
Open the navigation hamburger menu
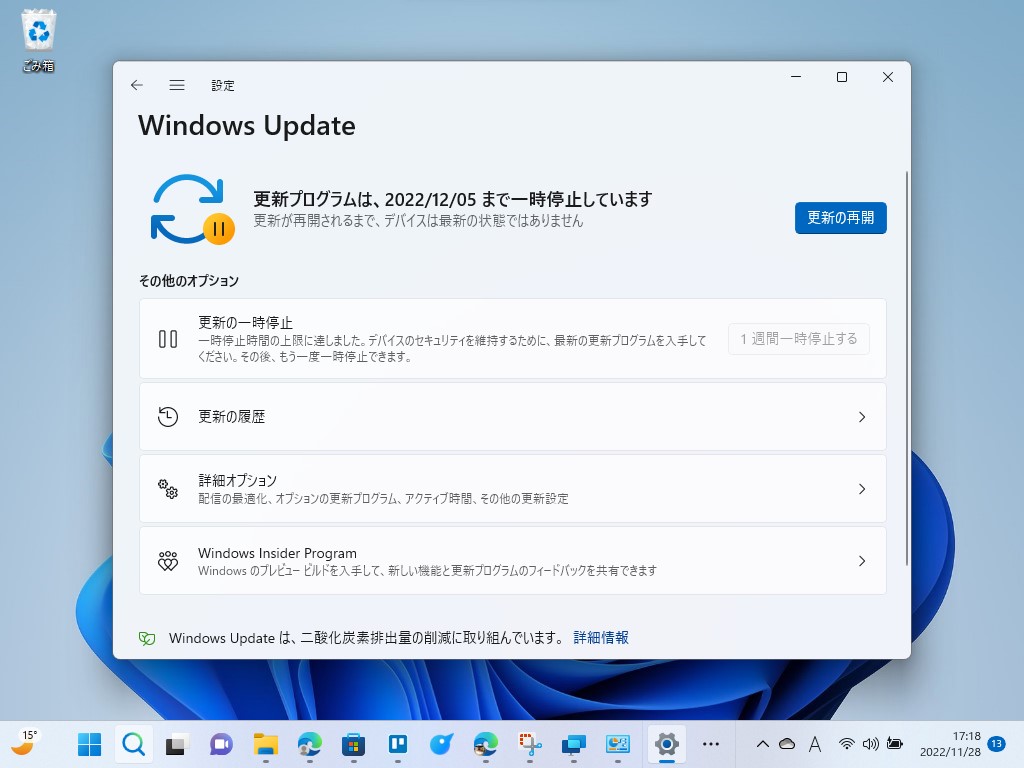(x=177, y=85)
